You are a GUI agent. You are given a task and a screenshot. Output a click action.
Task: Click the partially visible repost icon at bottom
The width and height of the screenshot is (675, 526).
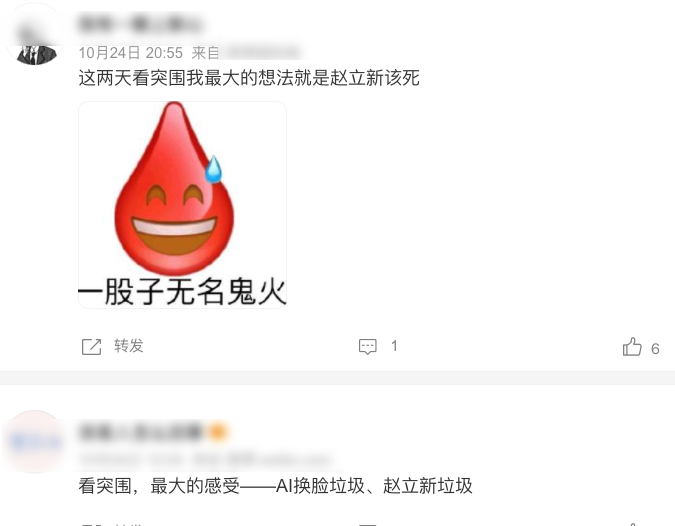(x=91, y=525)
